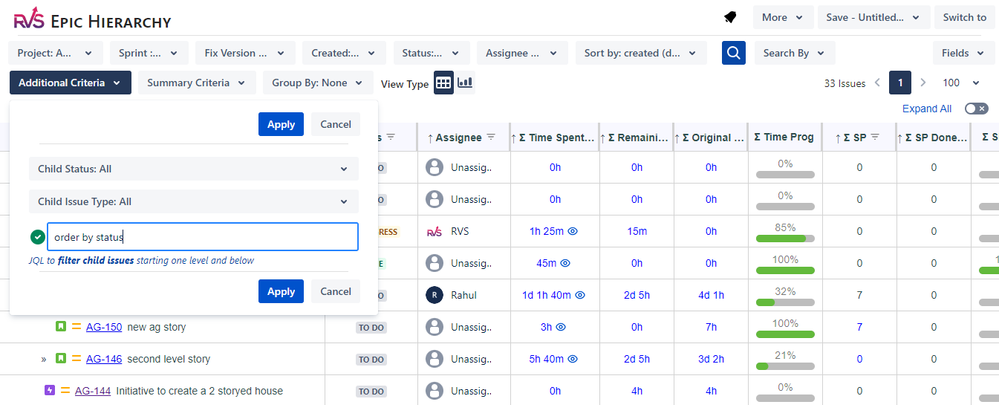The height and width of the screenshot is (405, 999).
Task: Open the Fix Version filter dropdown
Action: (x=245, y=53)
